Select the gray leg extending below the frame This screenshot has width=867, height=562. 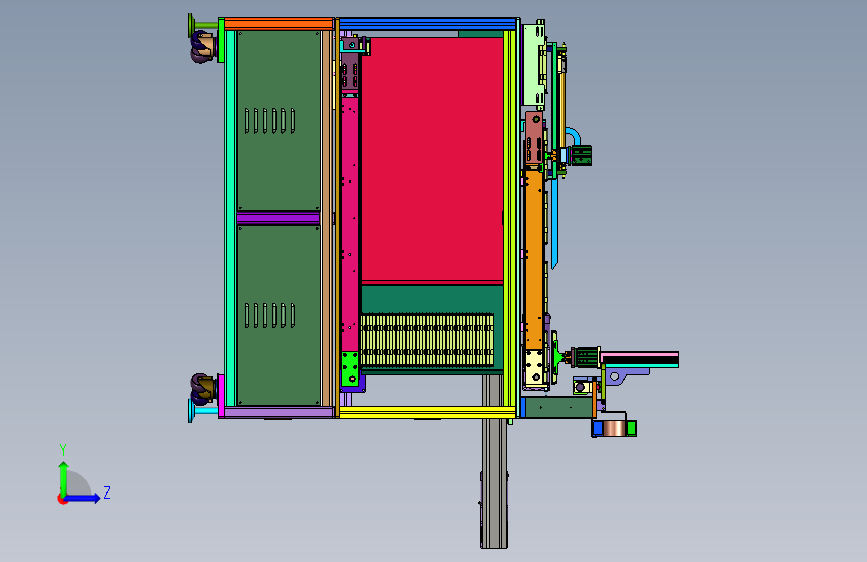pyautogui.click(x=494, y=461)
